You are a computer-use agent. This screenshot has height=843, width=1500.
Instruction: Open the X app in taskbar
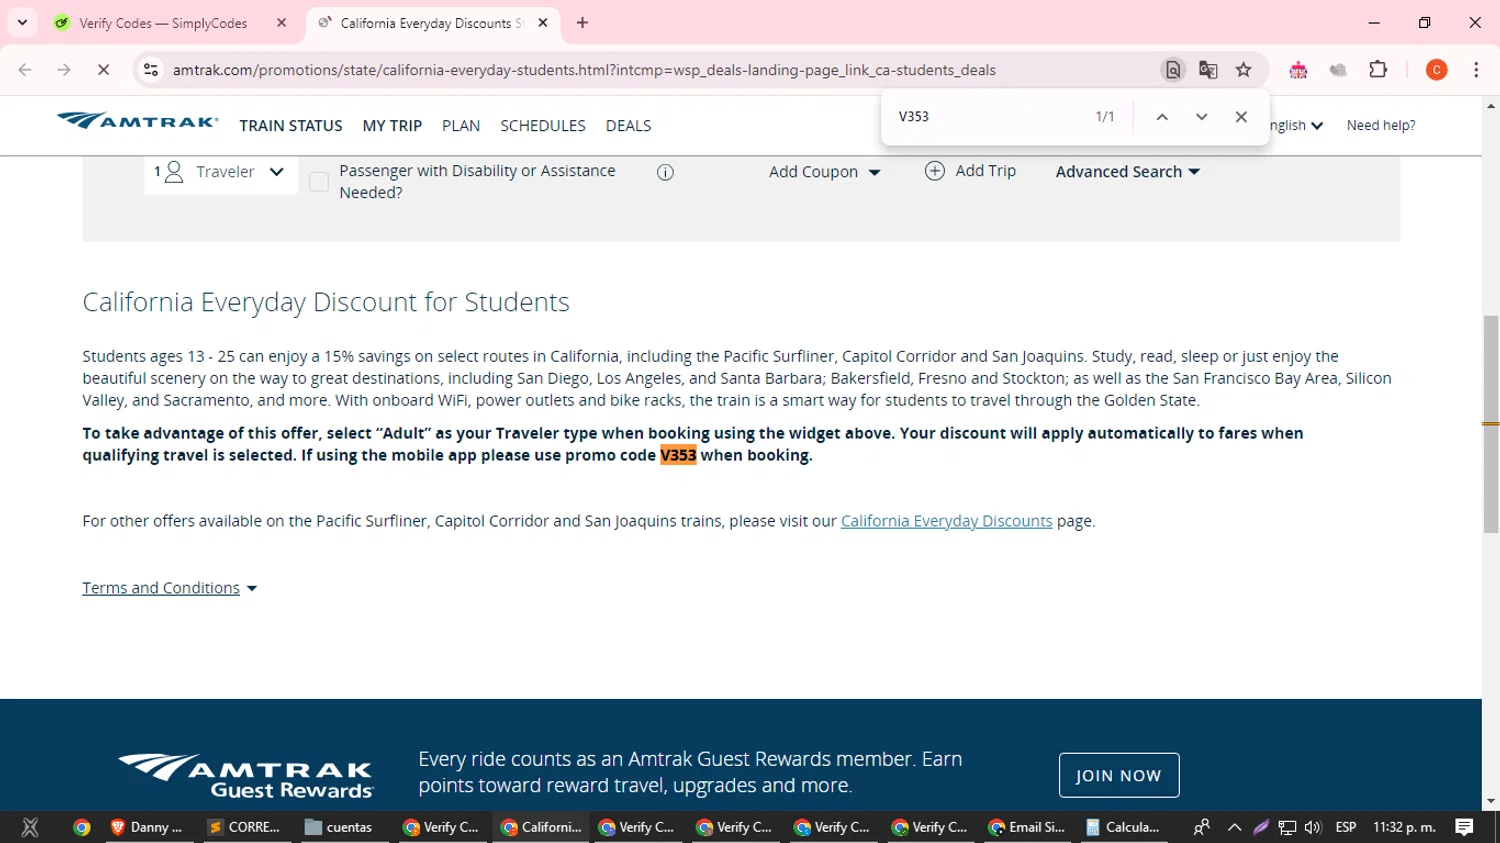click(x=30, y=827)
